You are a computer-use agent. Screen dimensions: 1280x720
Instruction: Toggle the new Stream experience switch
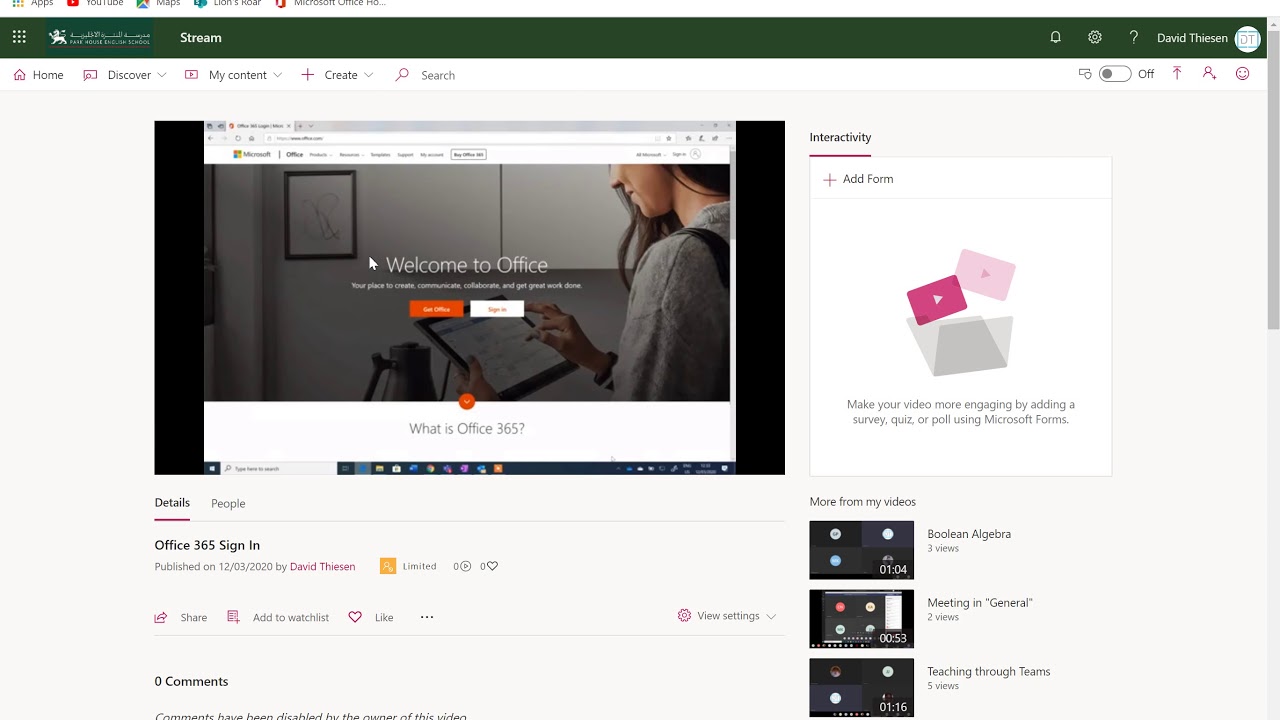point(1114,74)
